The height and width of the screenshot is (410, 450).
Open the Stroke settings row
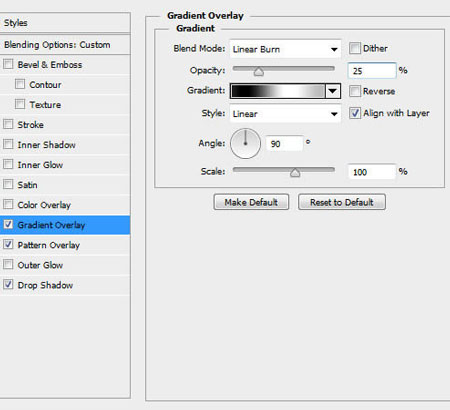pyautogui.click(x=65, y=124)
